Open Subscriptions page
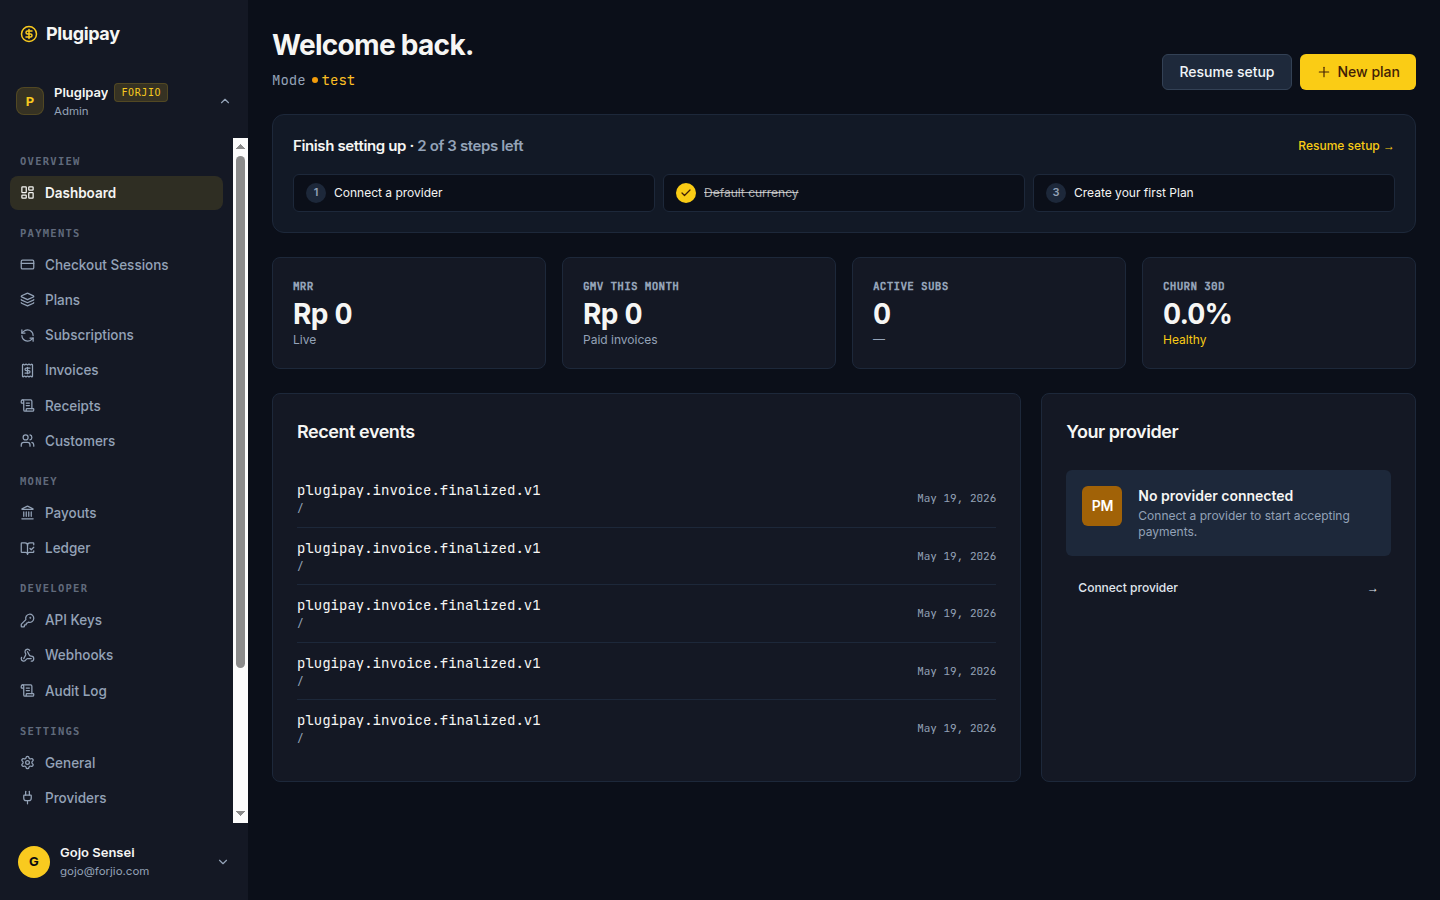 [x=116, y=335]
